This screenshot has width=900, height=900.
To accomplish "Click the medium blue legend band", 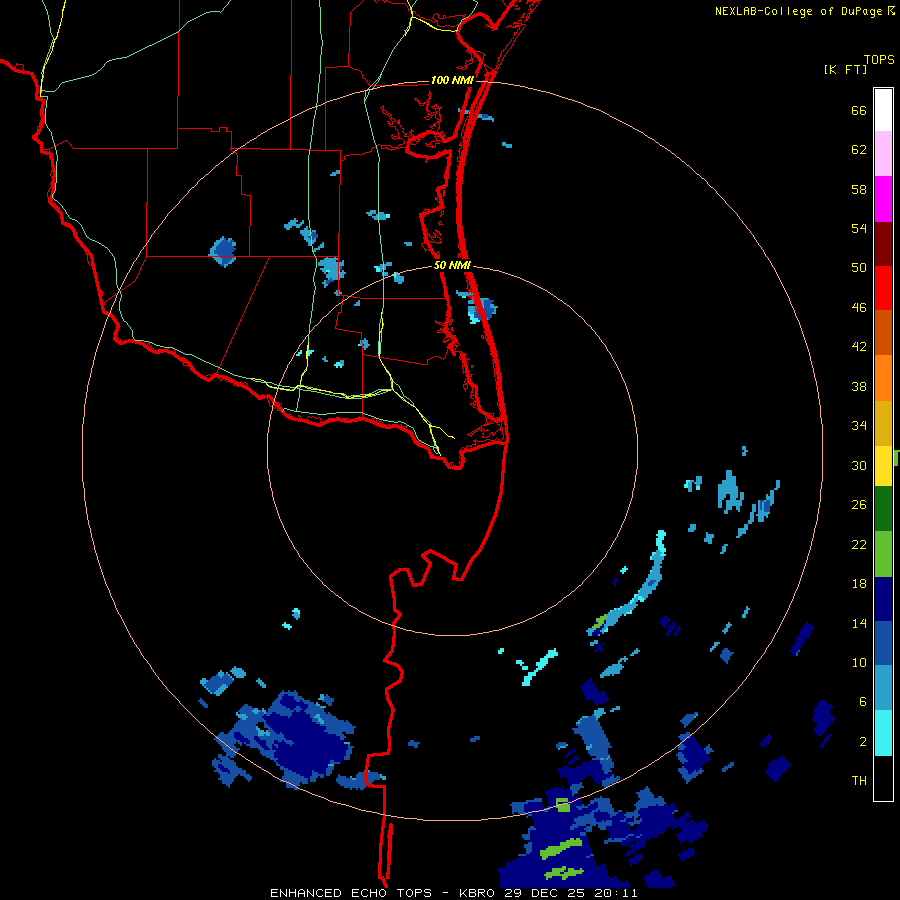I will coord(883,643).
